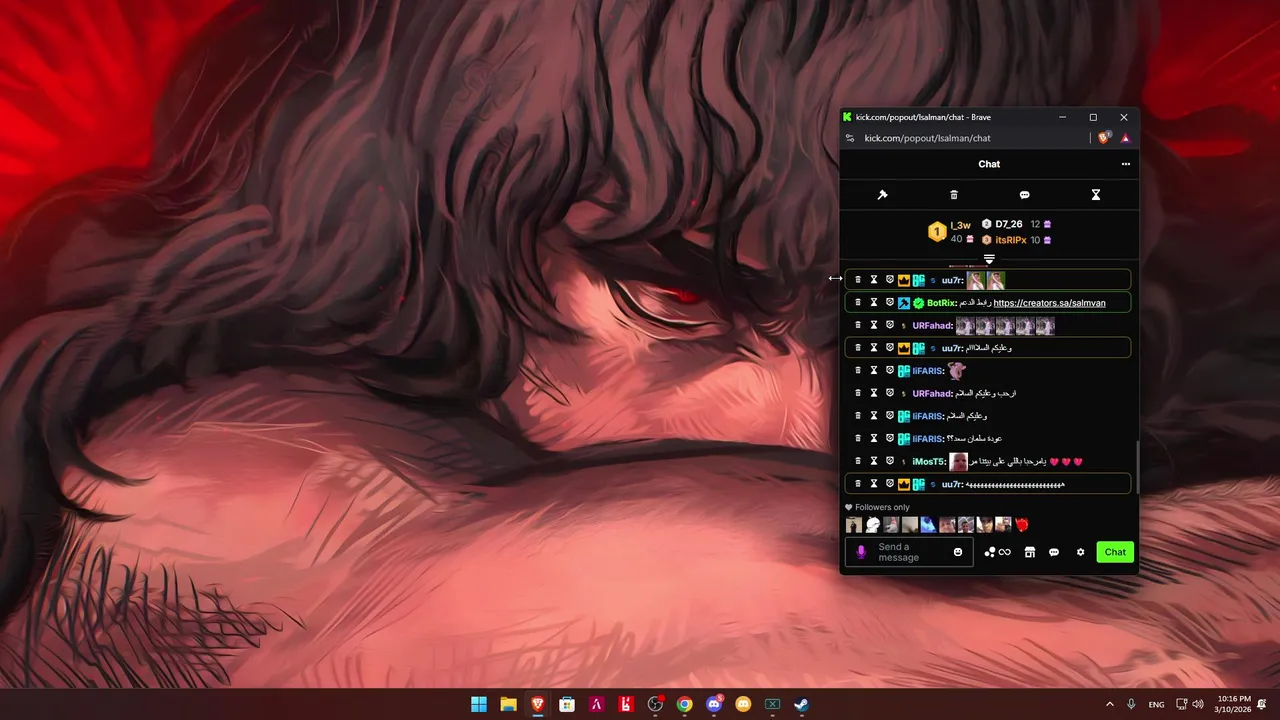This screenshot has height=720, width=1280.
Task: Click the green Chat send button
Action: [x=1115, y=552]
